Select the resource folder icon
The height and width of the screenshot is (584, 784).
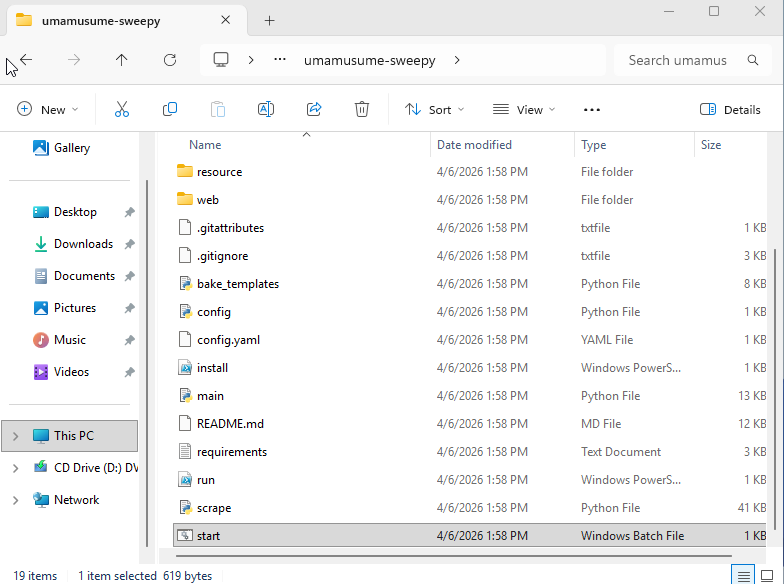pyautogui.click(x=184, y=172)
